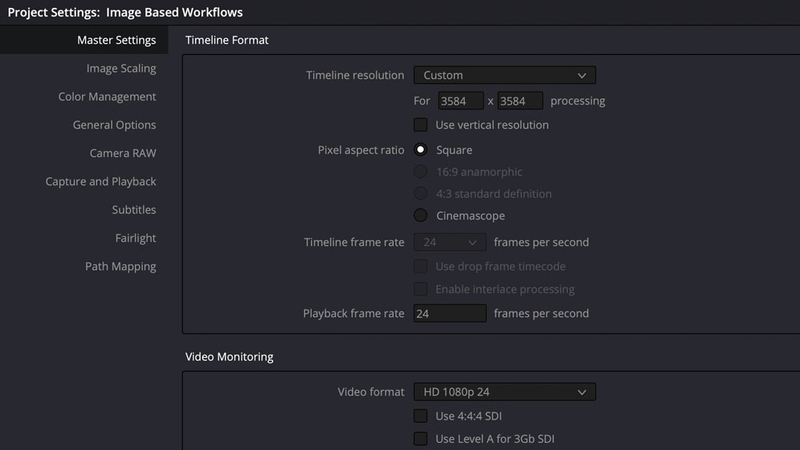Select Square pixel aspect ratio
This screenshot has height=450, width=800.
(421, 150)
